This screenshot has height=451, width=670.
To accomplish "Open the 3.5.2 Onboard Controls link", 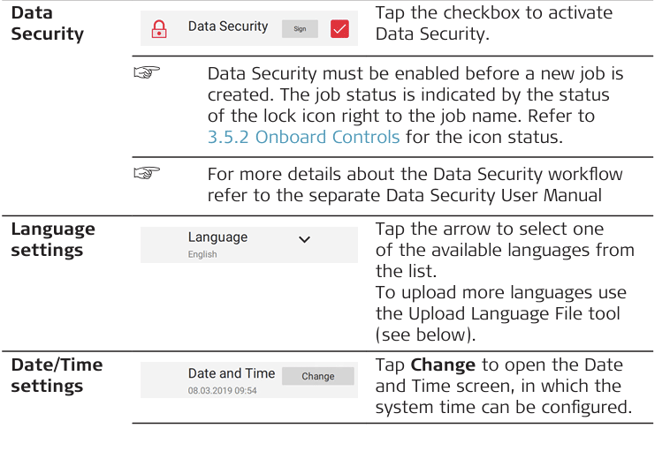I will click(303, 137).
